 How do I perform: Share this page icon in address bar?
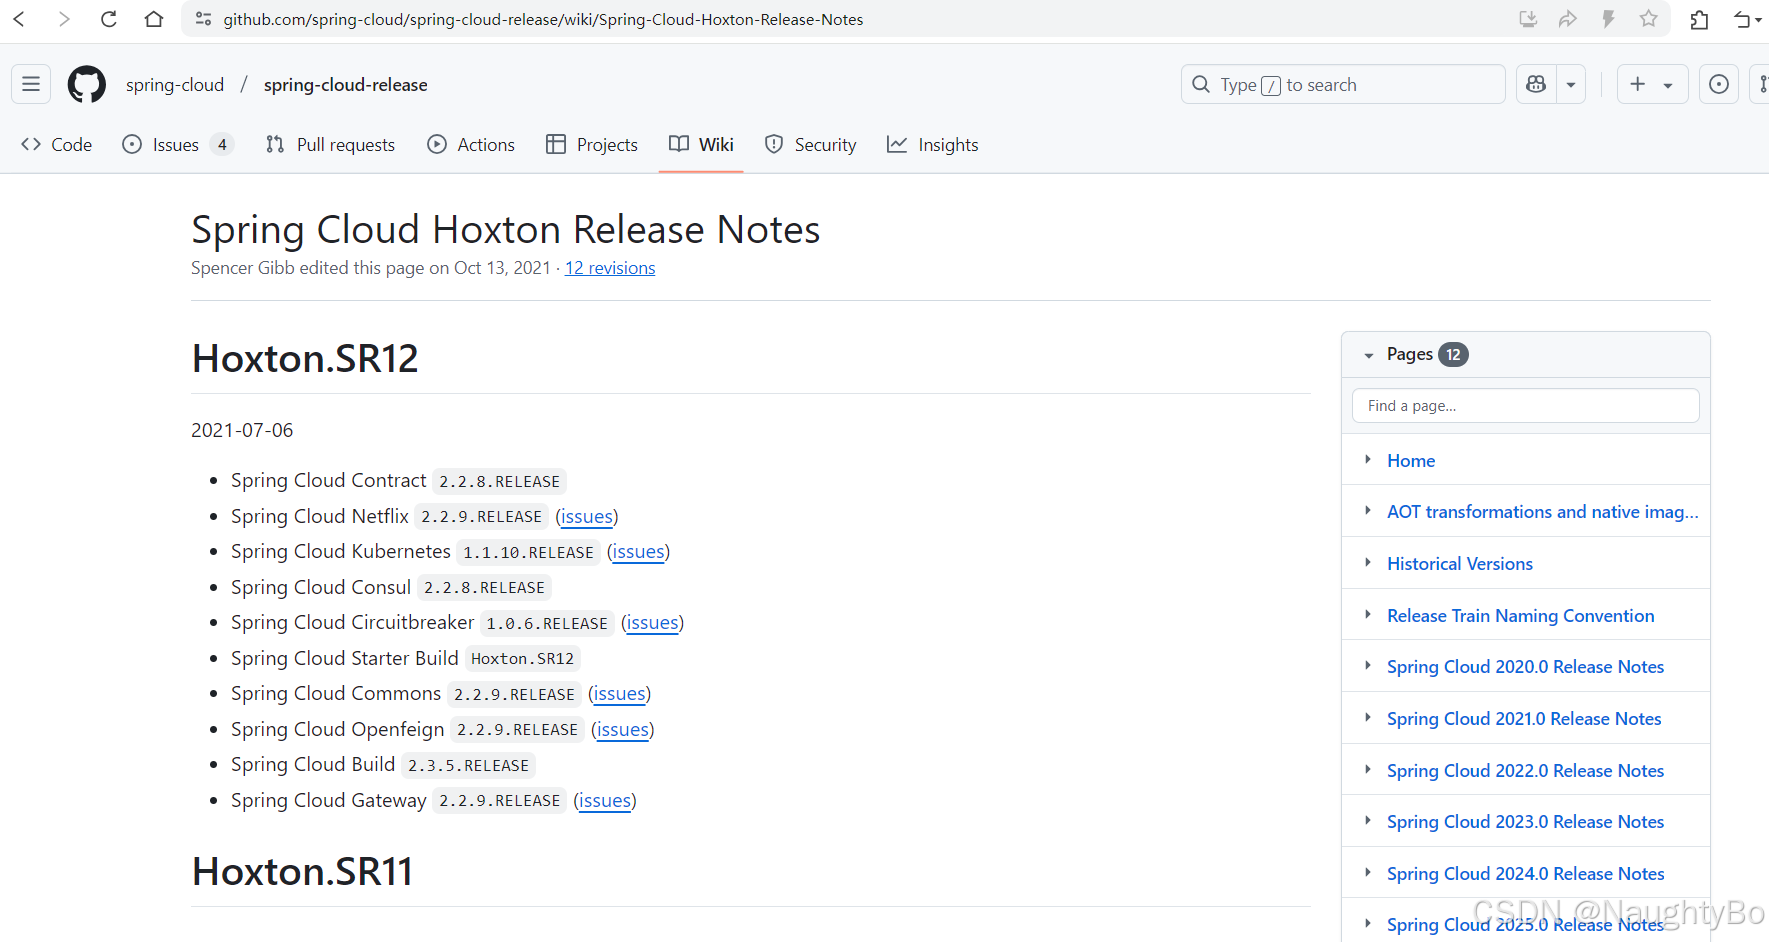(1568, 19)
